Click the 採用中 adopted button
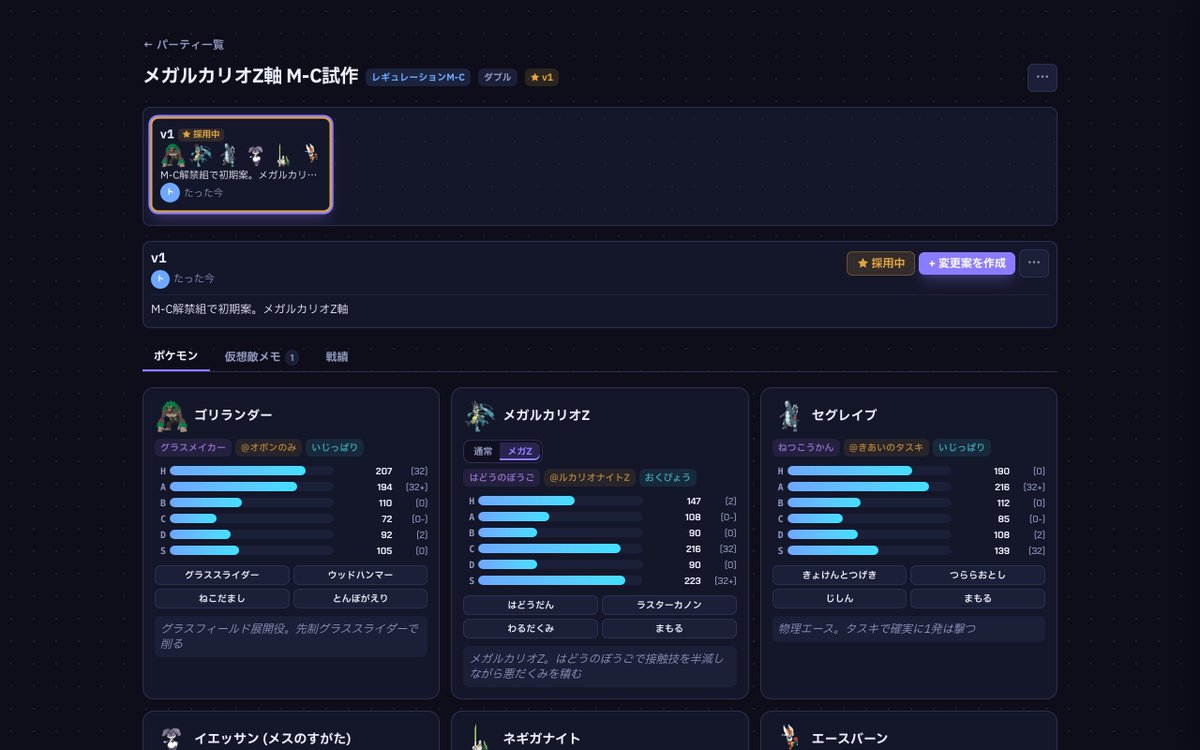1200x750 pixels. pos(880,263)
